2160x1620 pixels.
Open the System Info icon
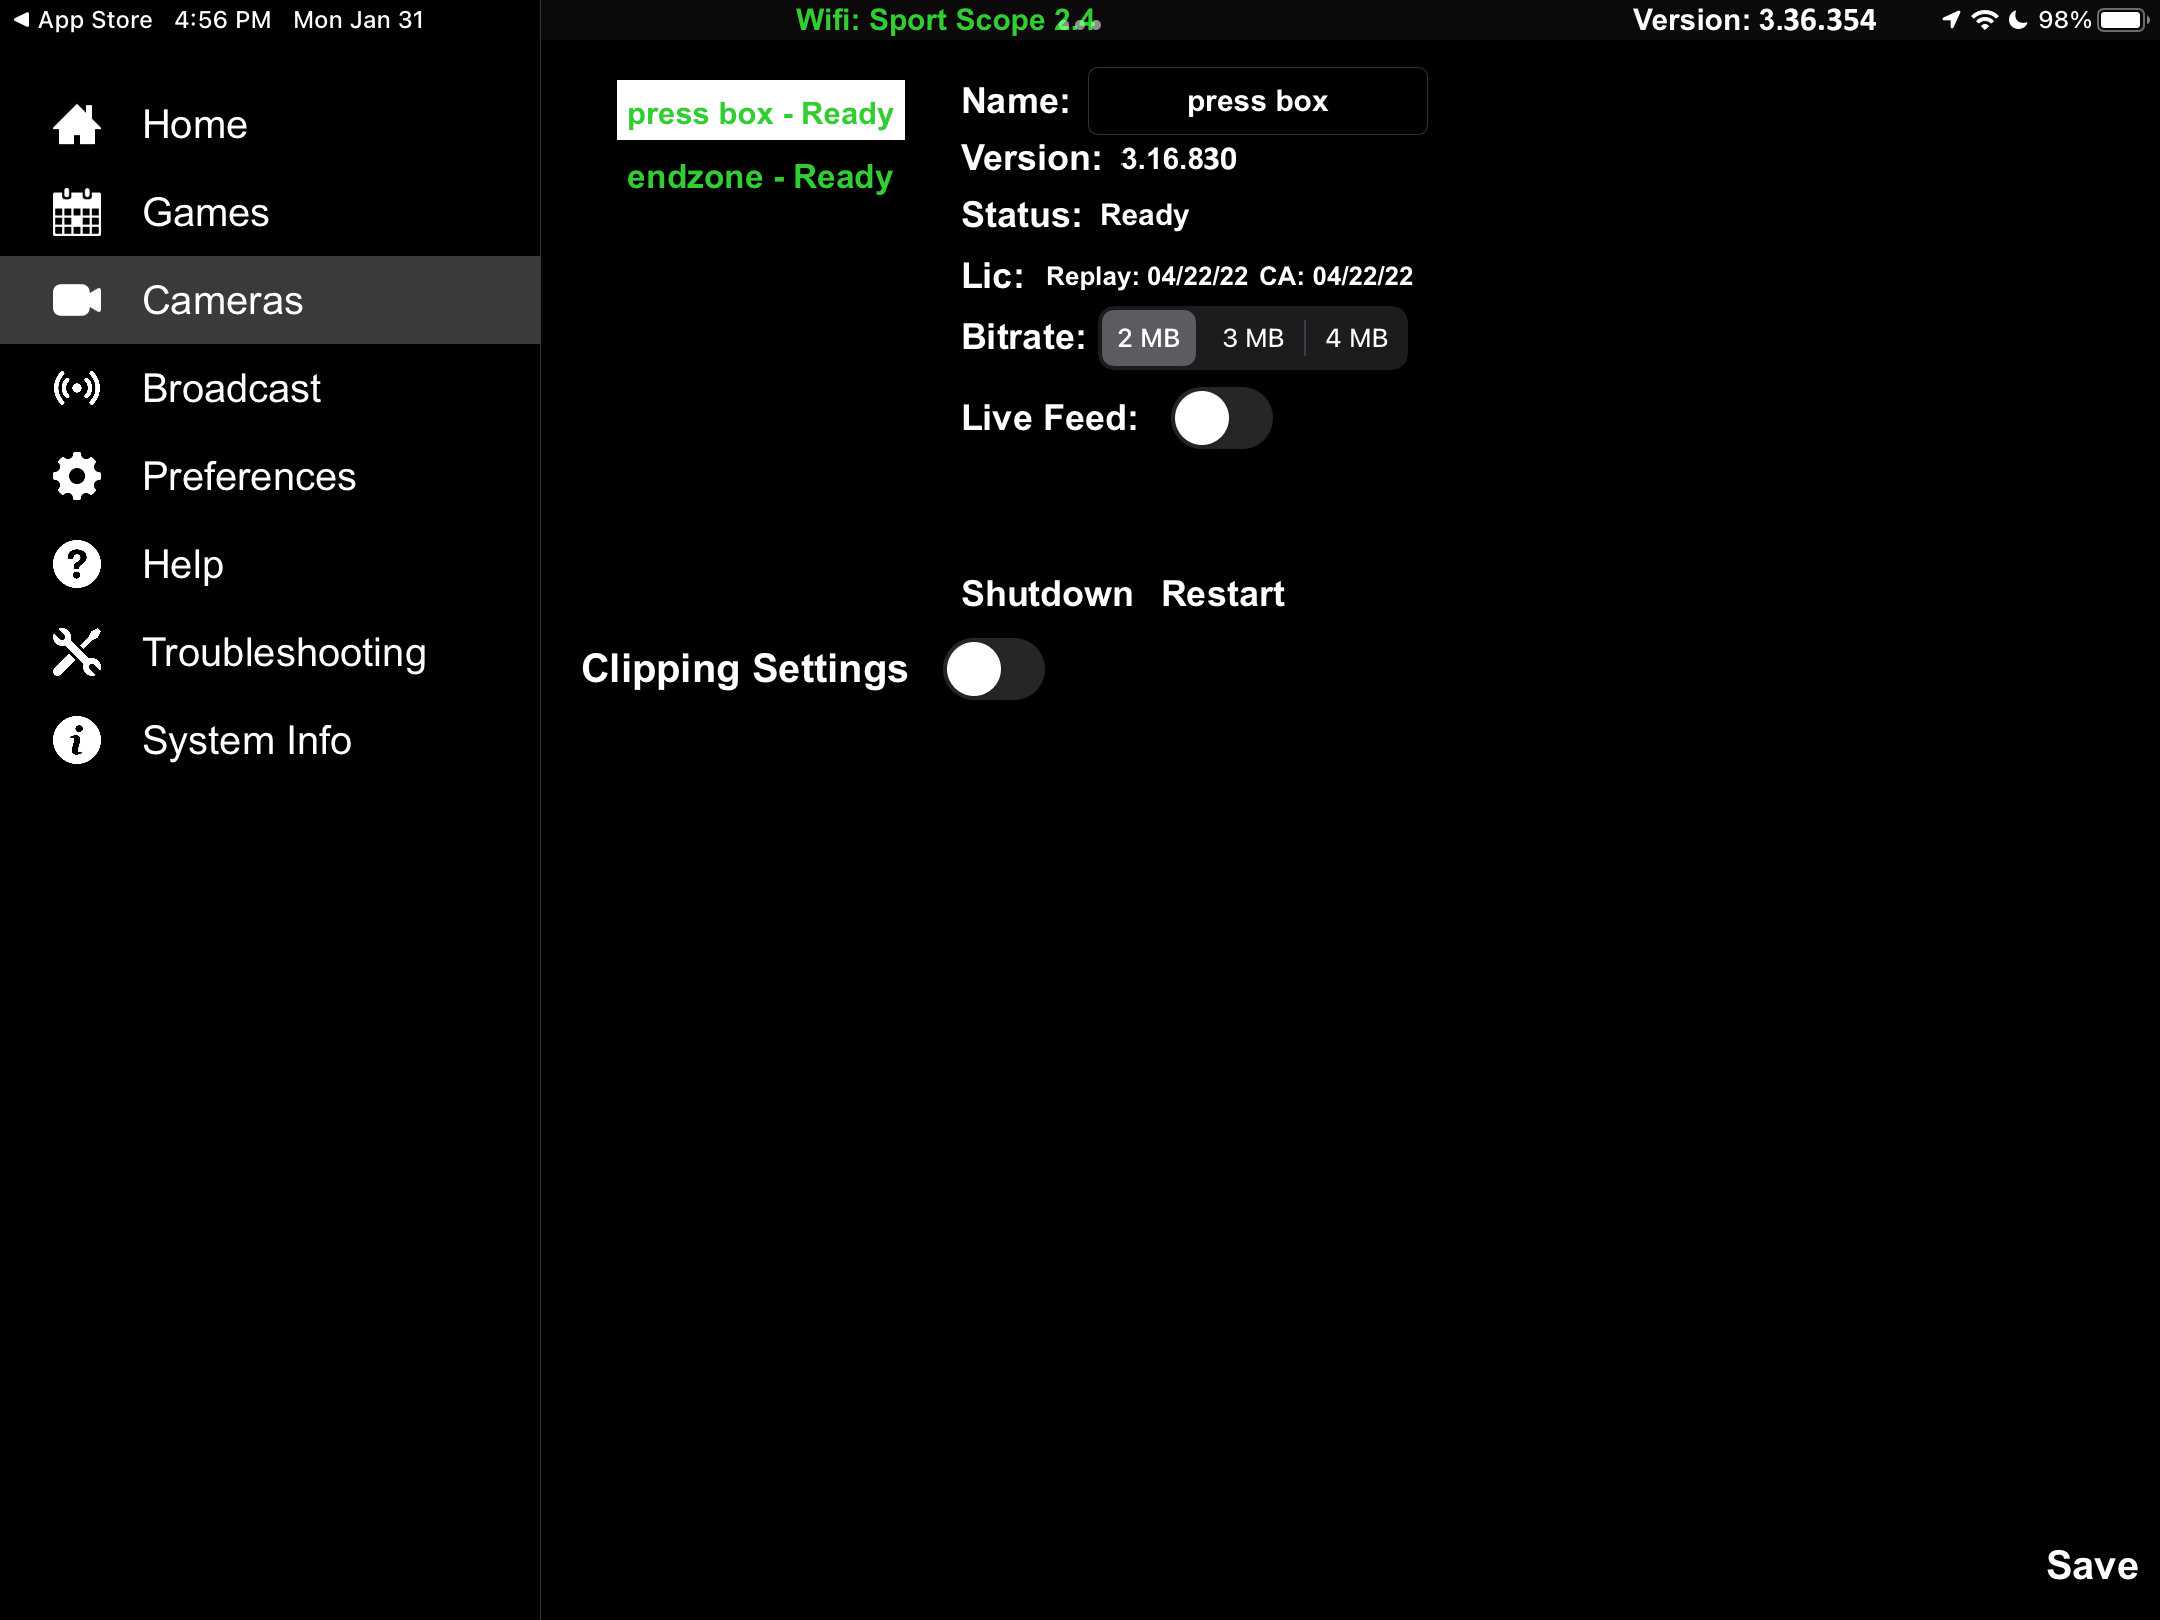point(77,740)
